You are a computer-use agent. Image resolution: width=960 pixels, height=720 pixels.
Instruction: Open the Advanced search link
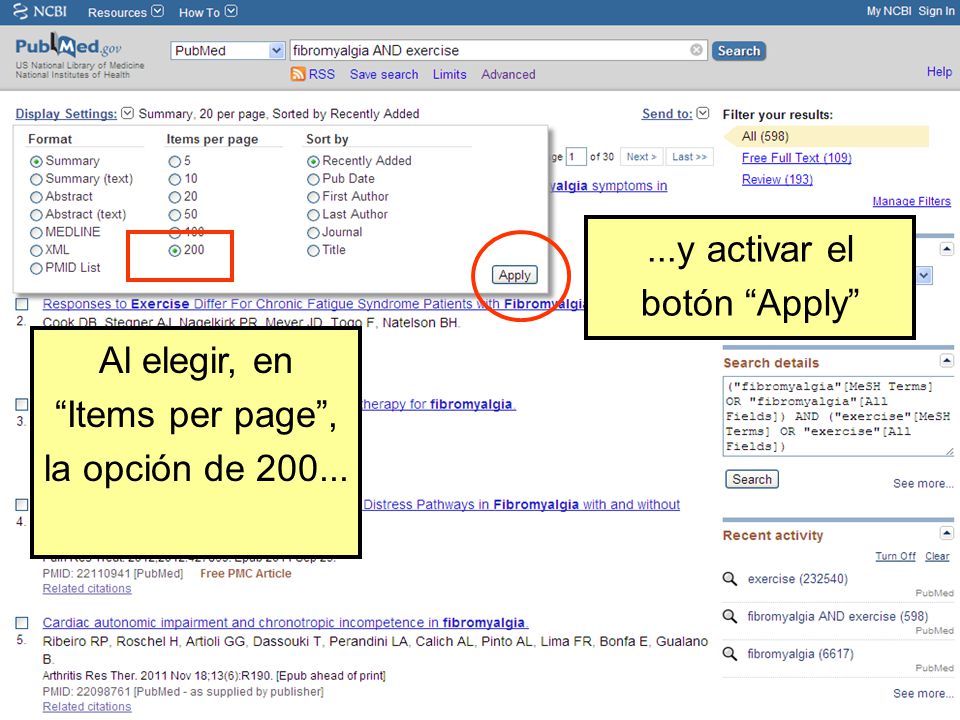508,74
